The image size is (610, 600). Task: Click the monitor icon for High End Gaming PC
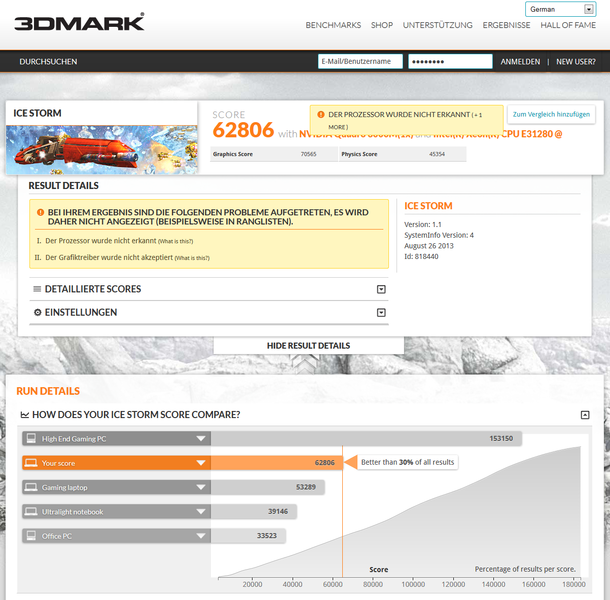point(31,439)
